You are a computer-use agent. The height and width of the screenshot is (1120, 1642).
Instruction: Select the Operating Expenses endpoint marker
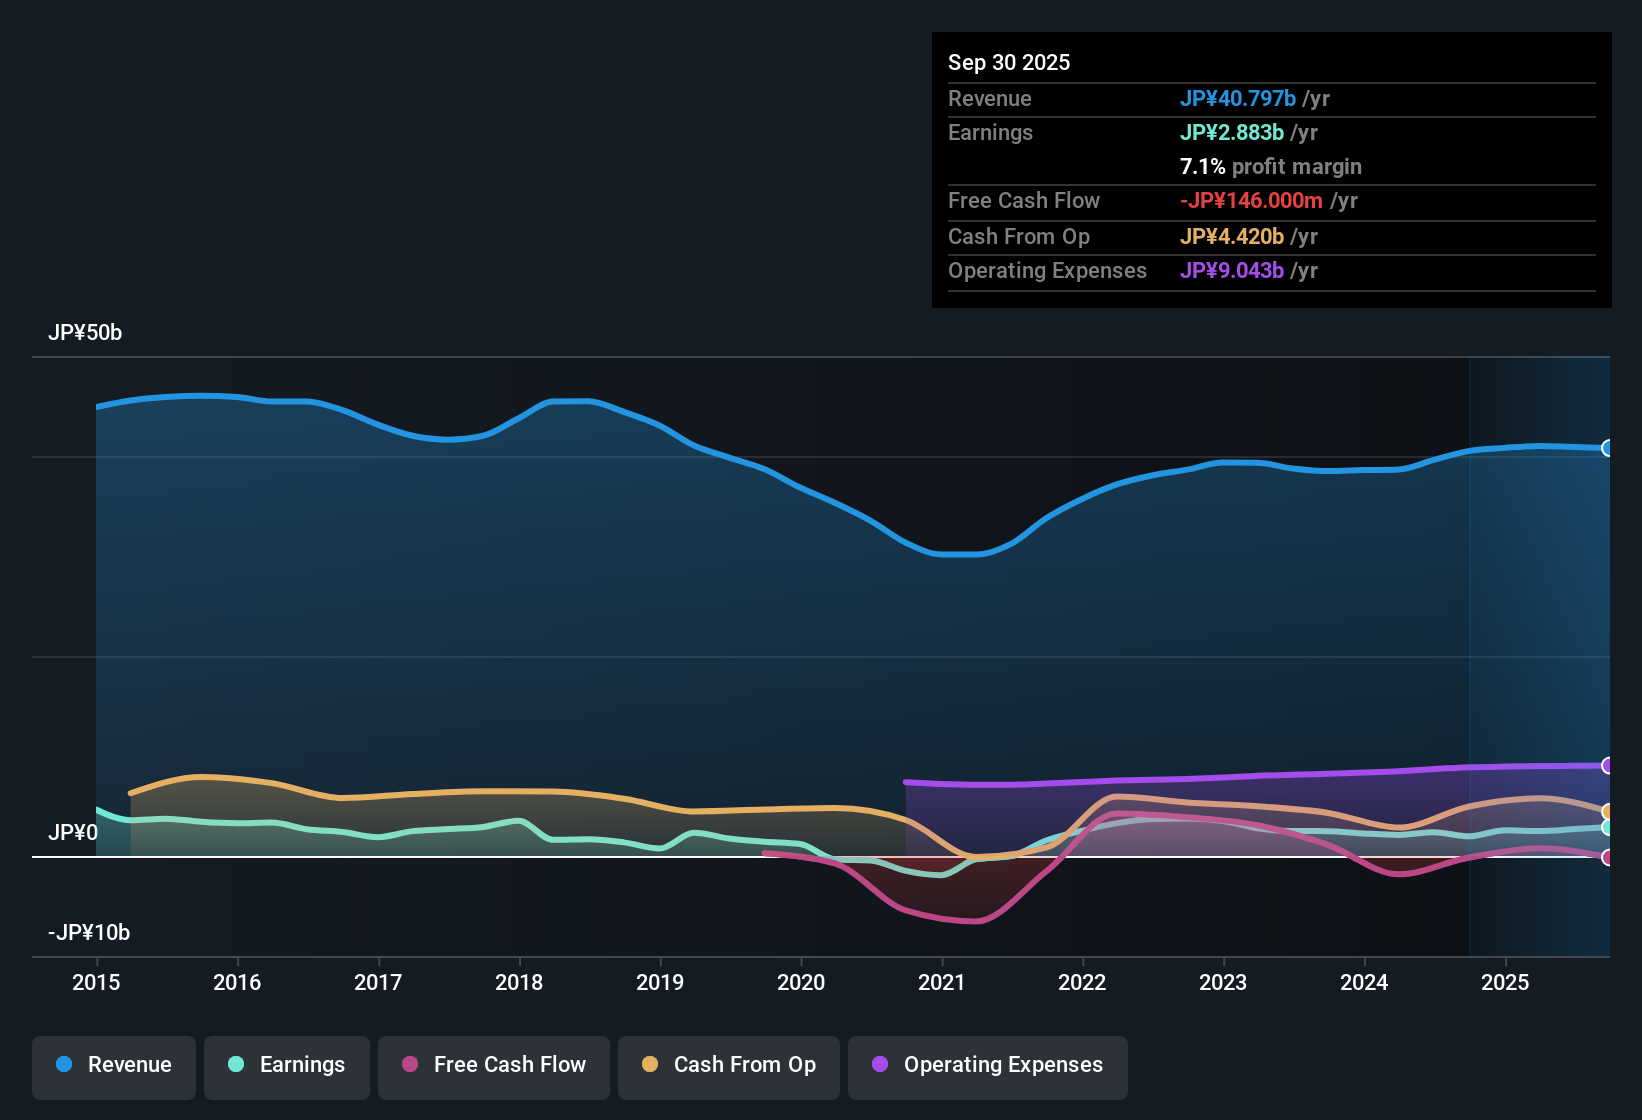pos(1608,766)
